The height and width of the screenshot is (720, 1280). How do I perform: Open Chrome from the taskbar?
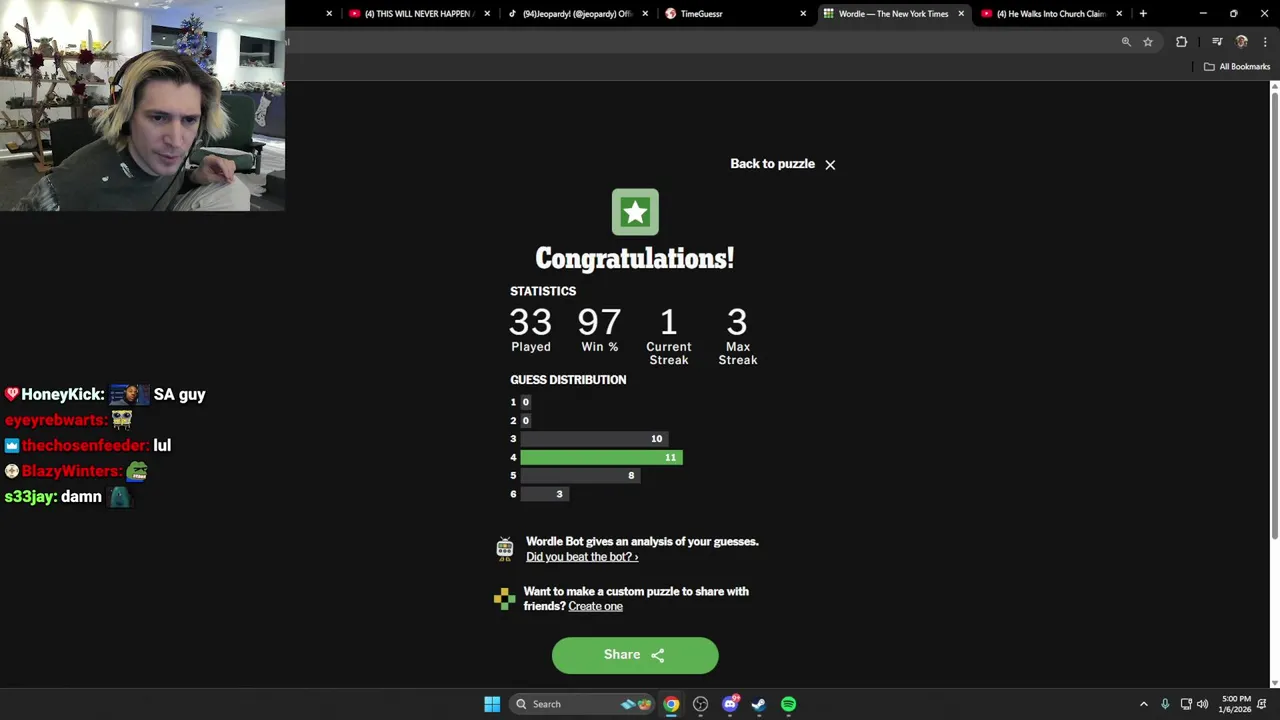(671, 704)
